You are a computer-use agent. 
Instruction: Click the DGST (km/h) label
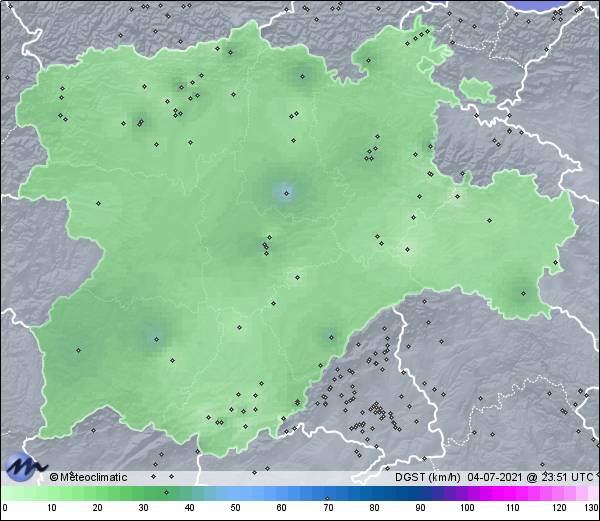tap(428, 477)
